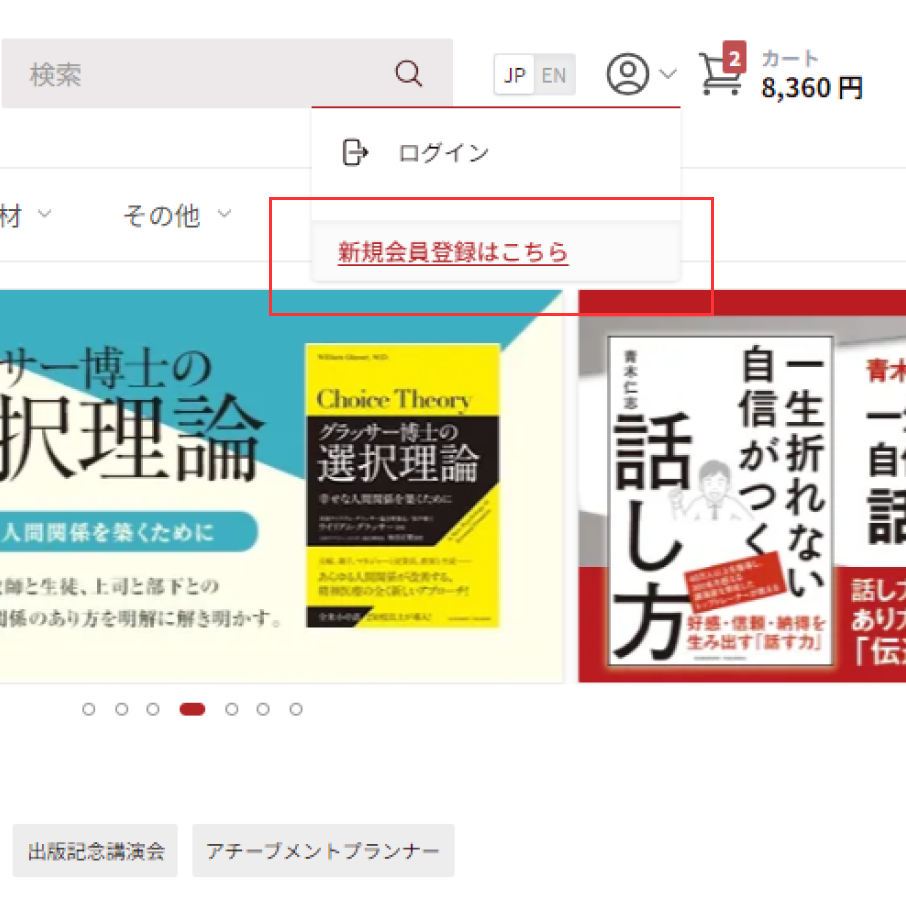Go to the seventh carousel slide dot
The image size is (906, 906).
coord(296,709)
